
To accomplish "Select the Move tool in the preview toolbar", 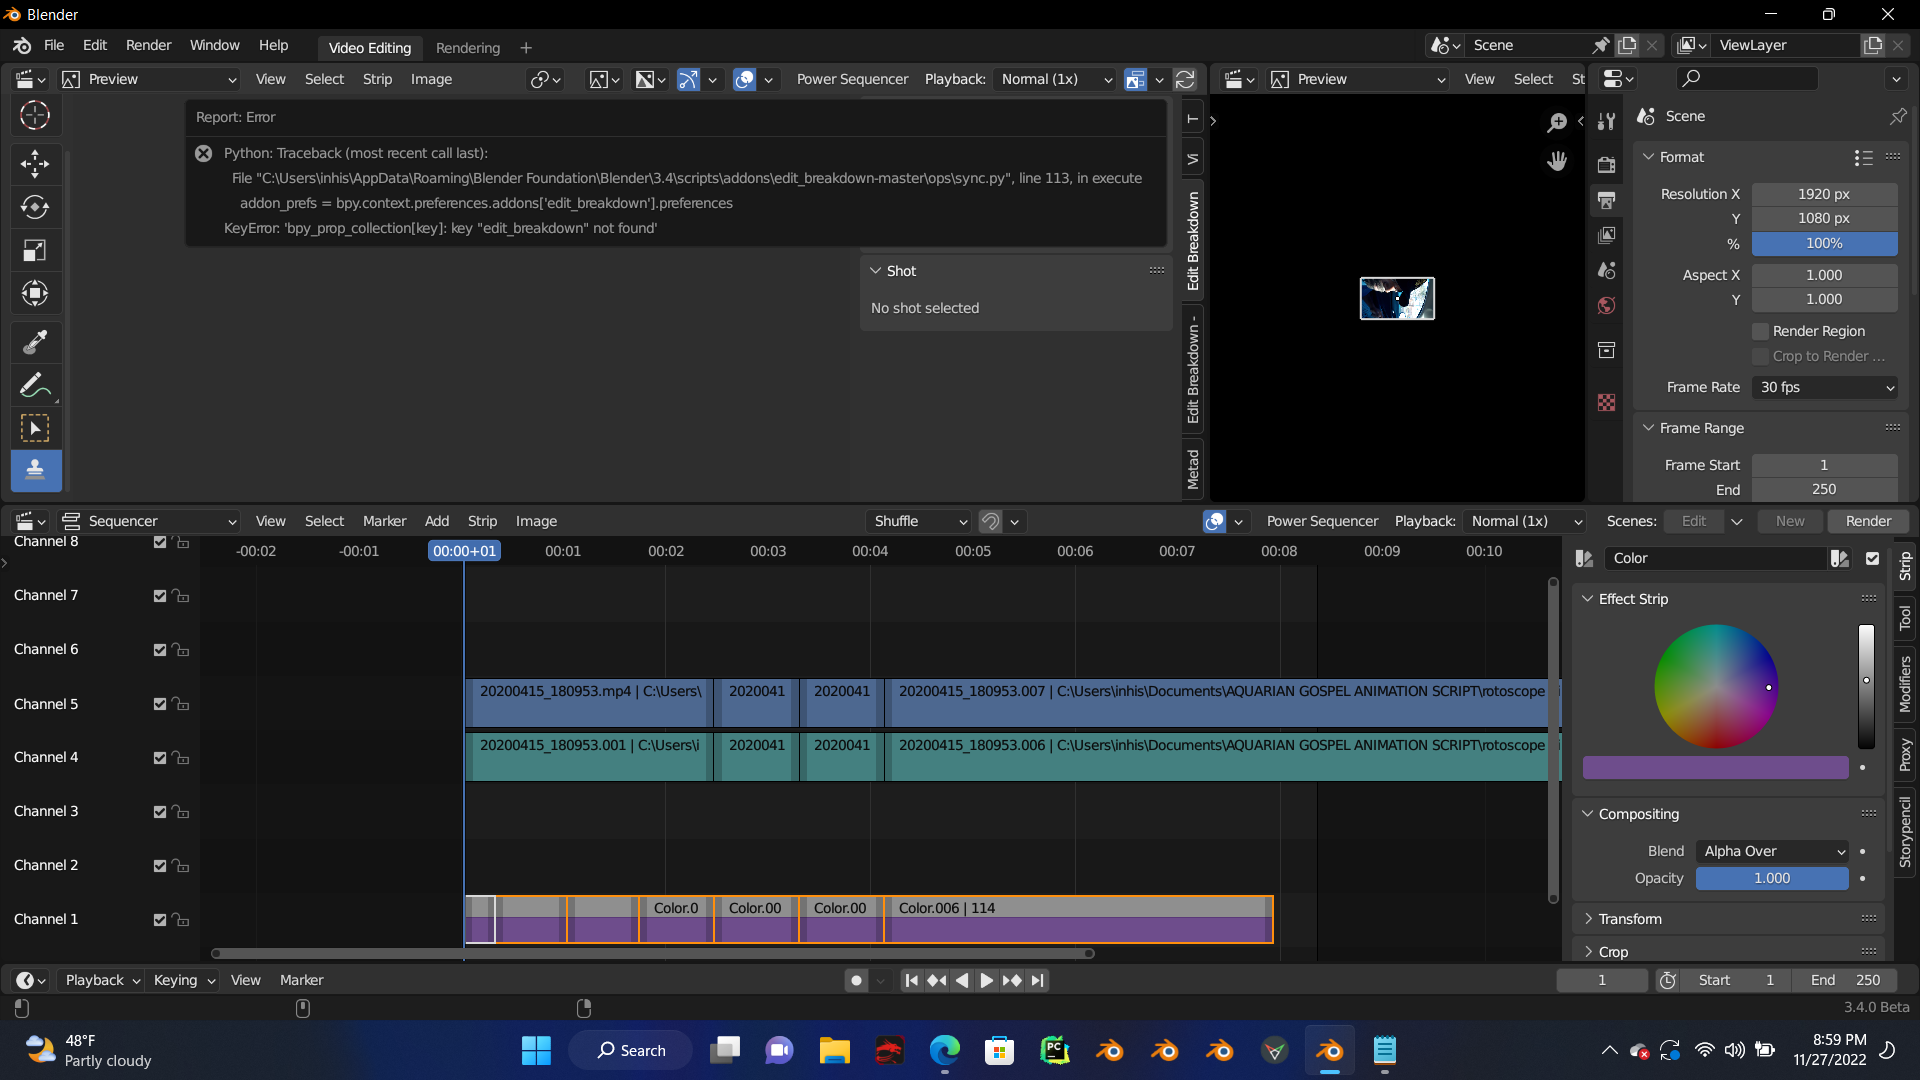I will point(35,163).
